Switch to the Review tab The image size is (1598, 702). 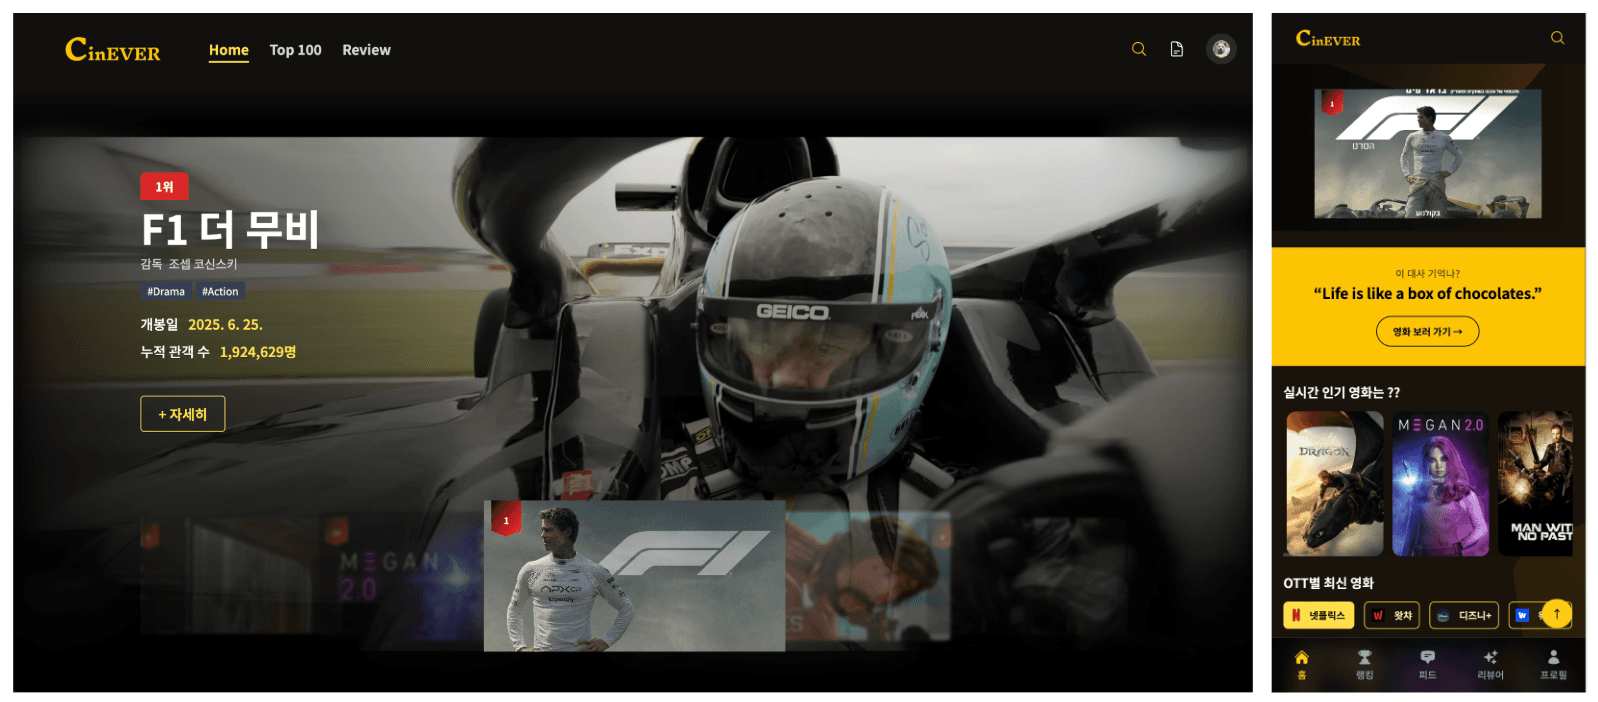pos(367,50)
